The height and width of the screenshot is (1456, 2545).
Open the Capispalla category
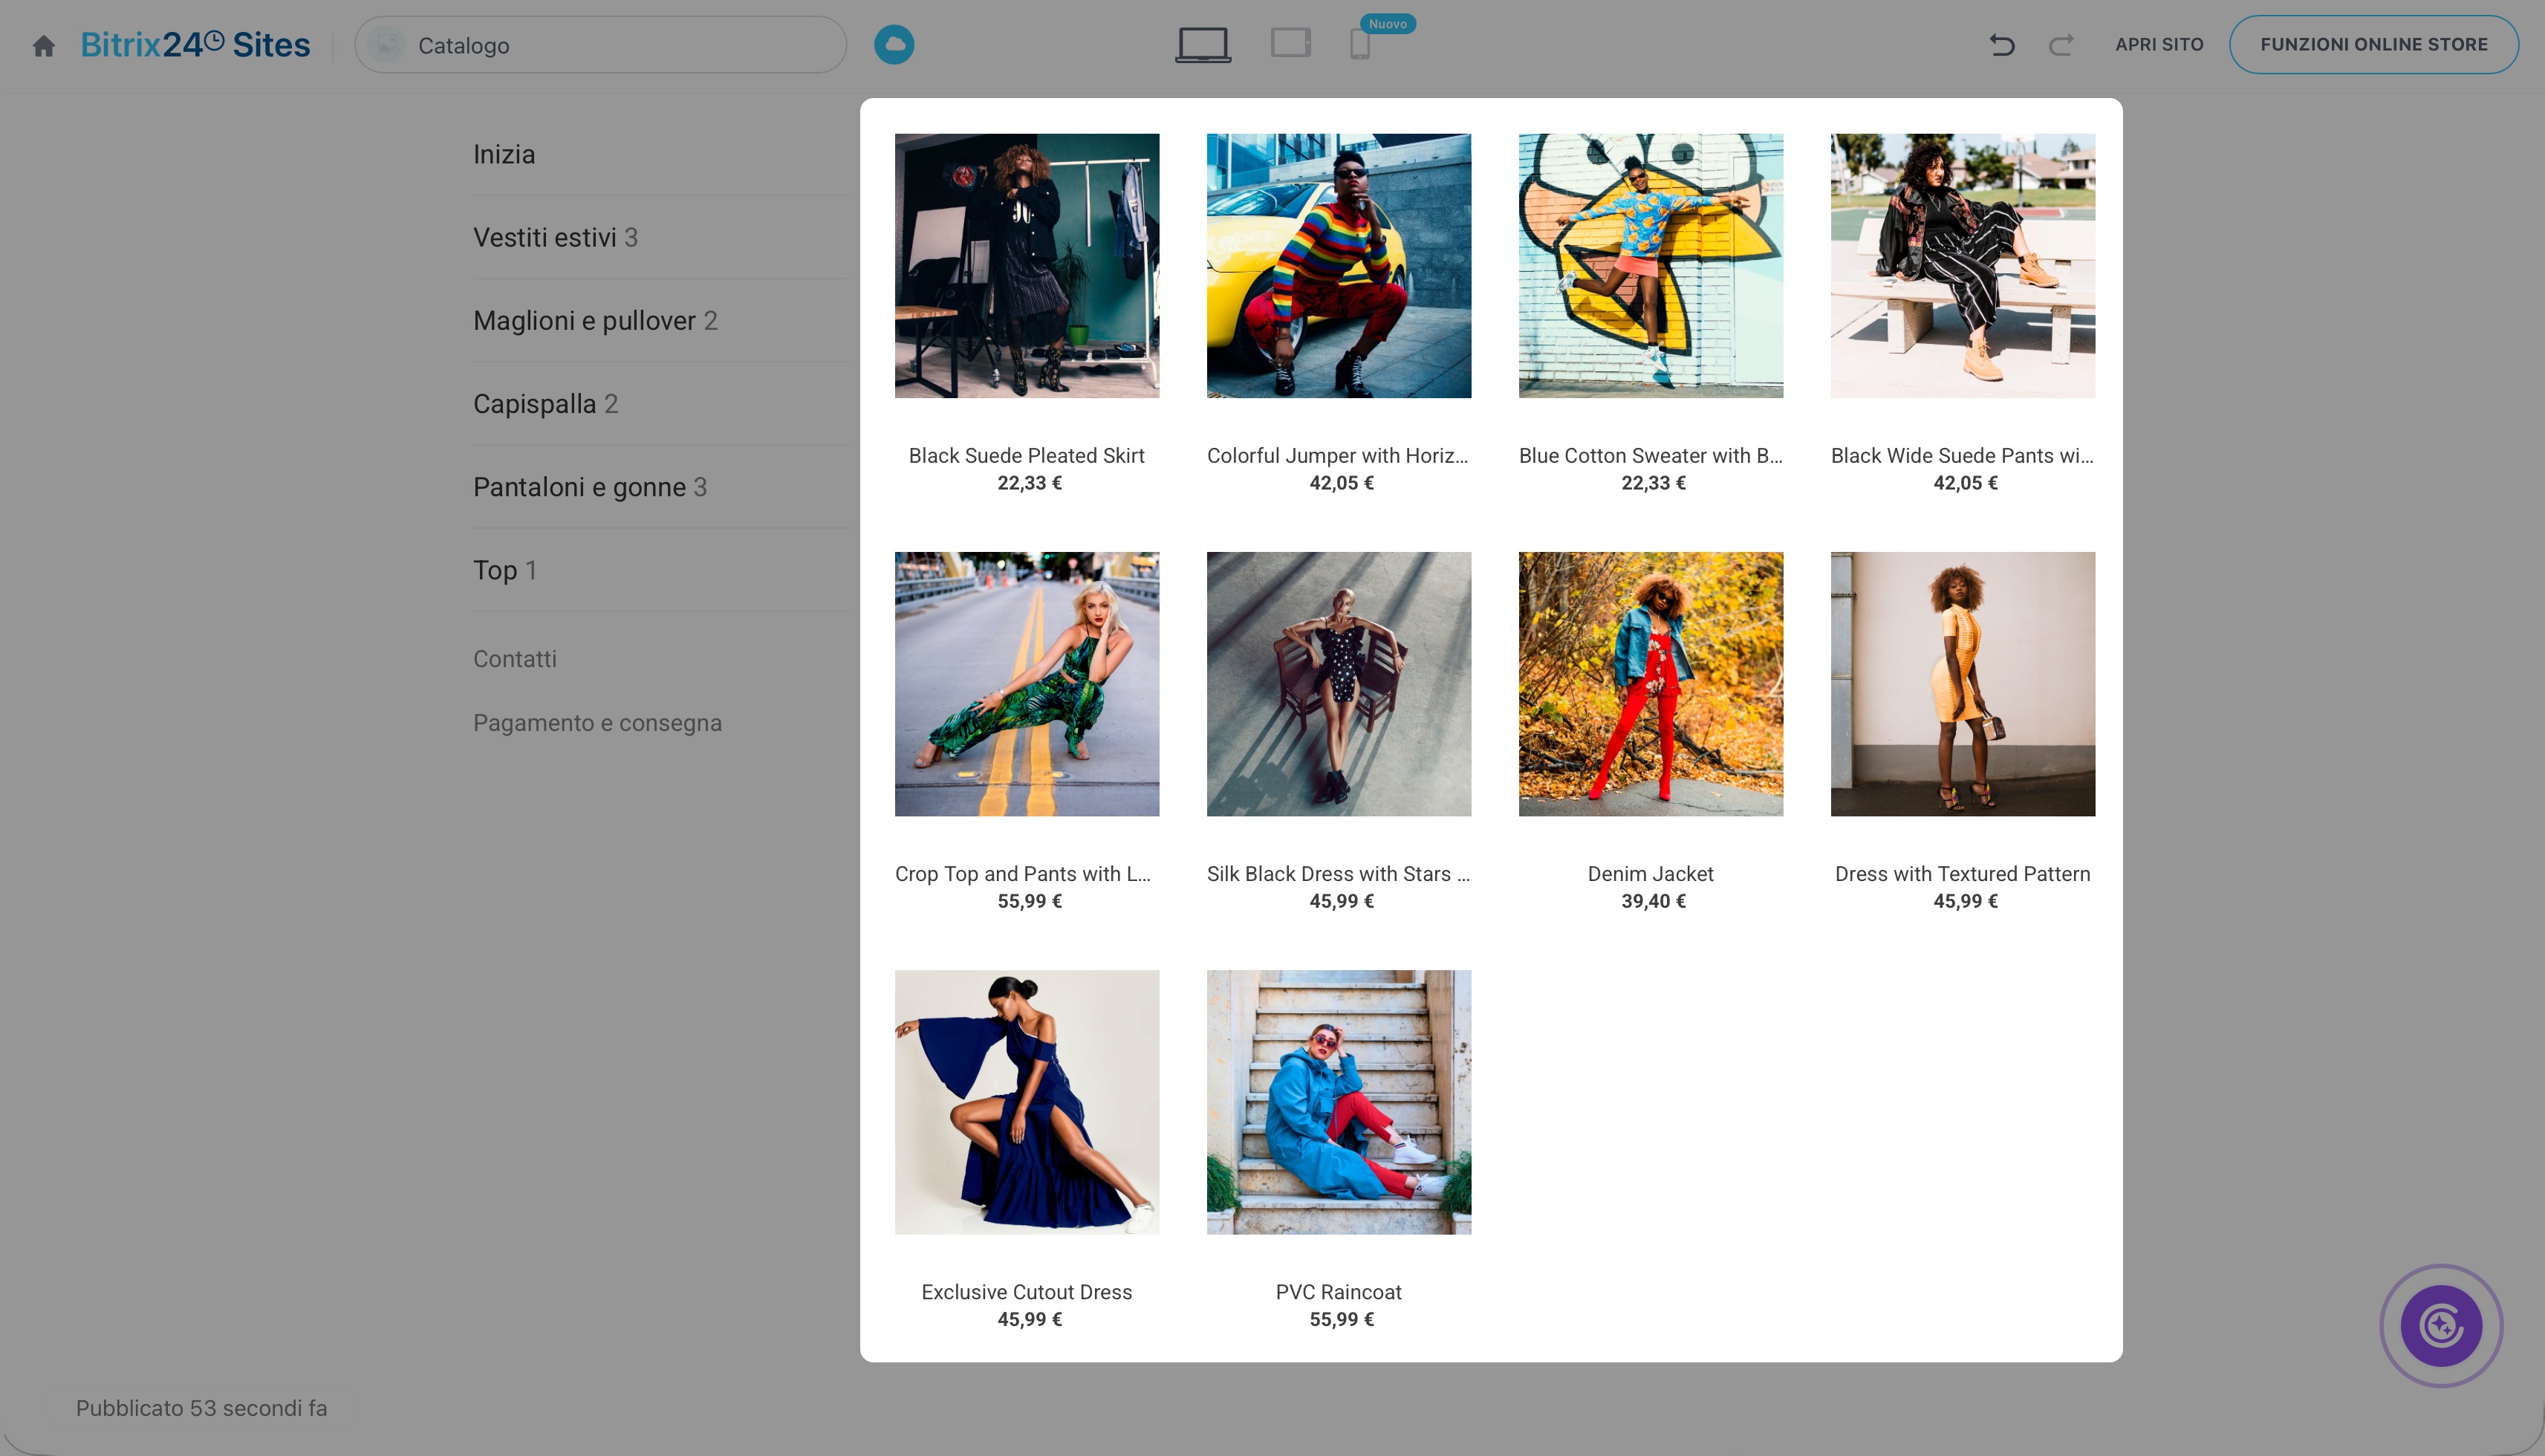tap(545, 404)
